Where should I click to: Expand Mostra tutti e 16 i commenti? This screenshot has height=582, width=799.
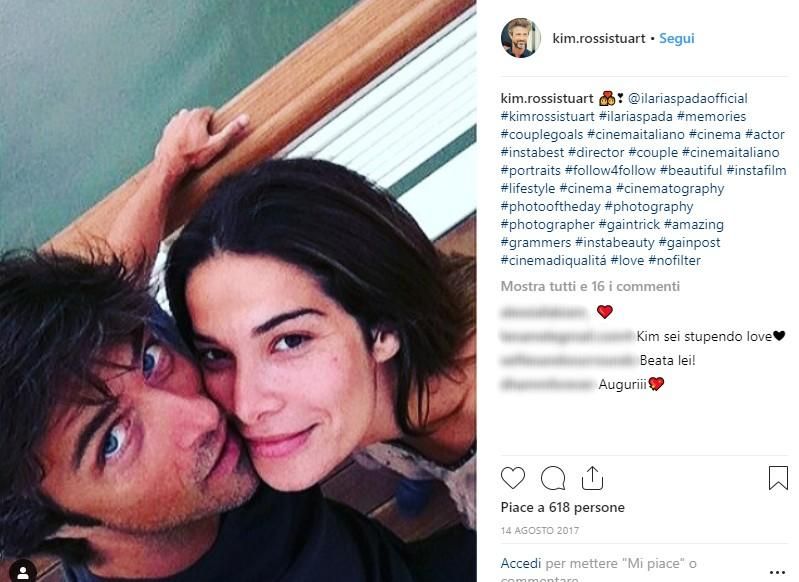coord(590,286)
